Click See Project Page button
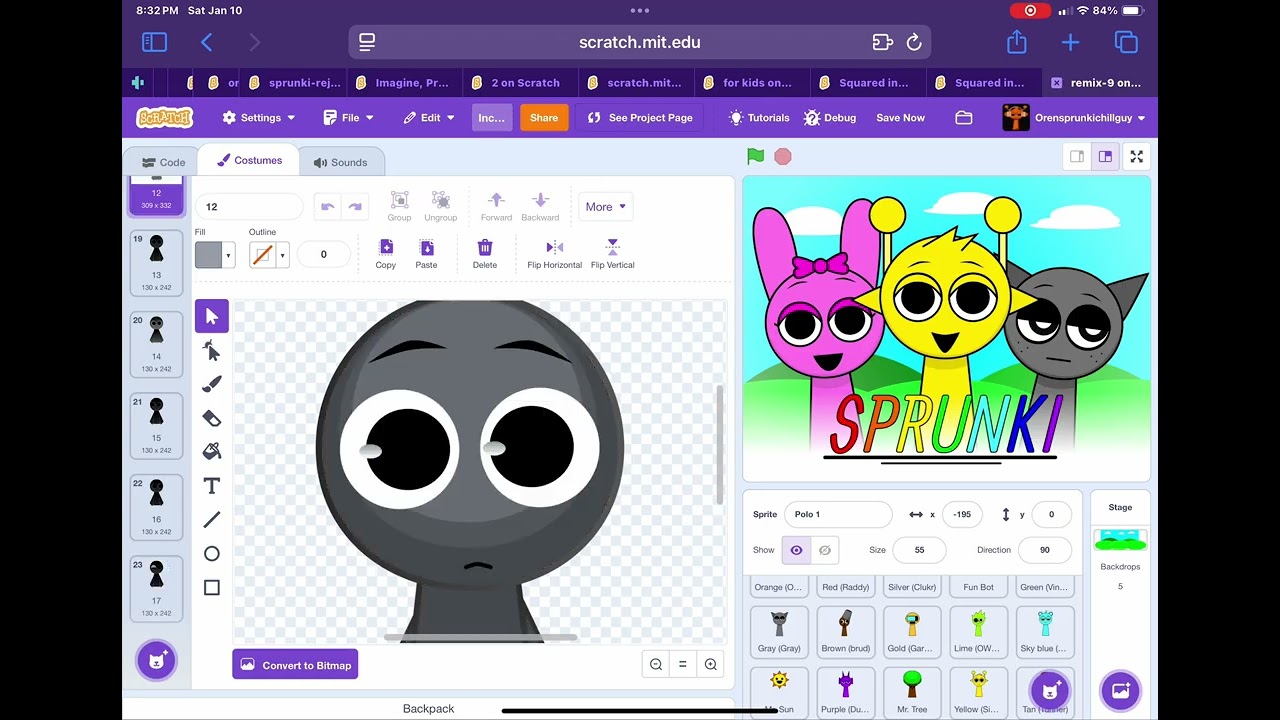 tap(640, 118)
